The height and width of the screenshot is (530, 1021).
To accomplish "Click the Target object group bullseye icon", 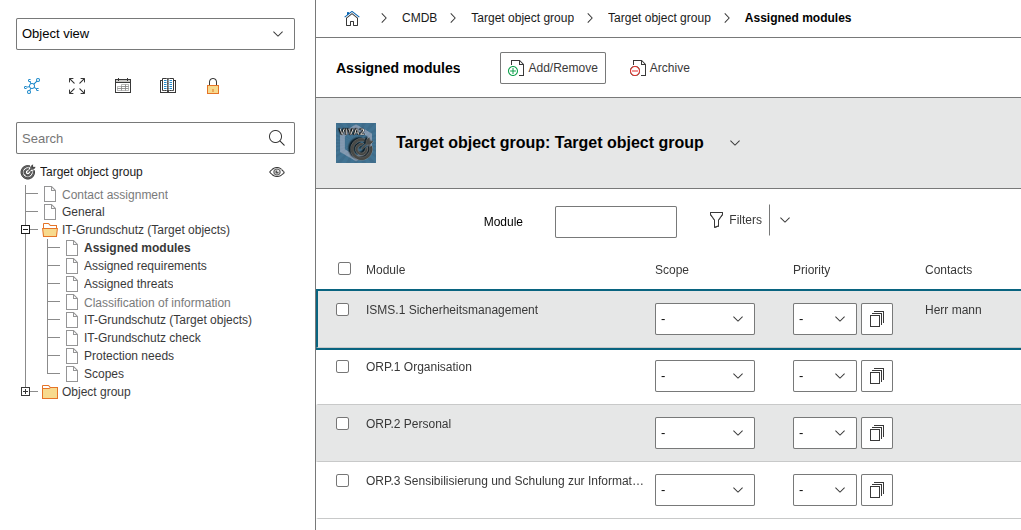I will [27, 172].
